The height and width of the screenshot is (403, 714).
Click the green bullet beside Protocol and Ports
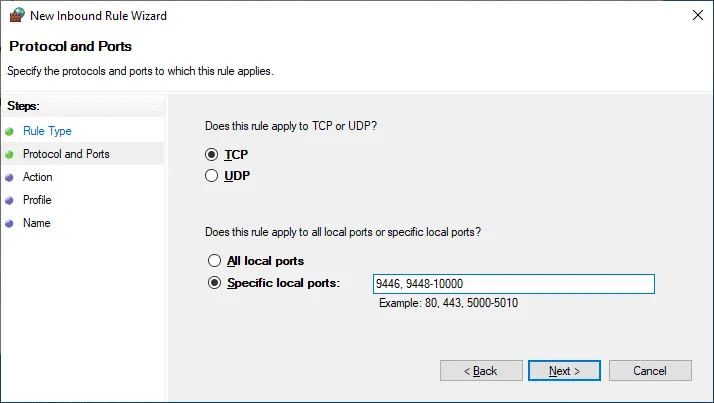[10, 154]
